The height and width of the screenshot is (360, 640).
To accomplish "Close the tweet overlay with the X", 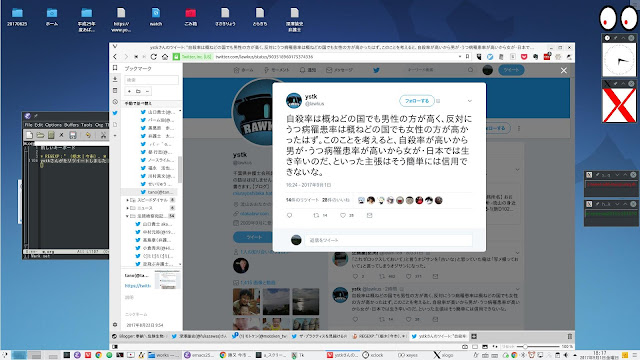I will (564, 71).
